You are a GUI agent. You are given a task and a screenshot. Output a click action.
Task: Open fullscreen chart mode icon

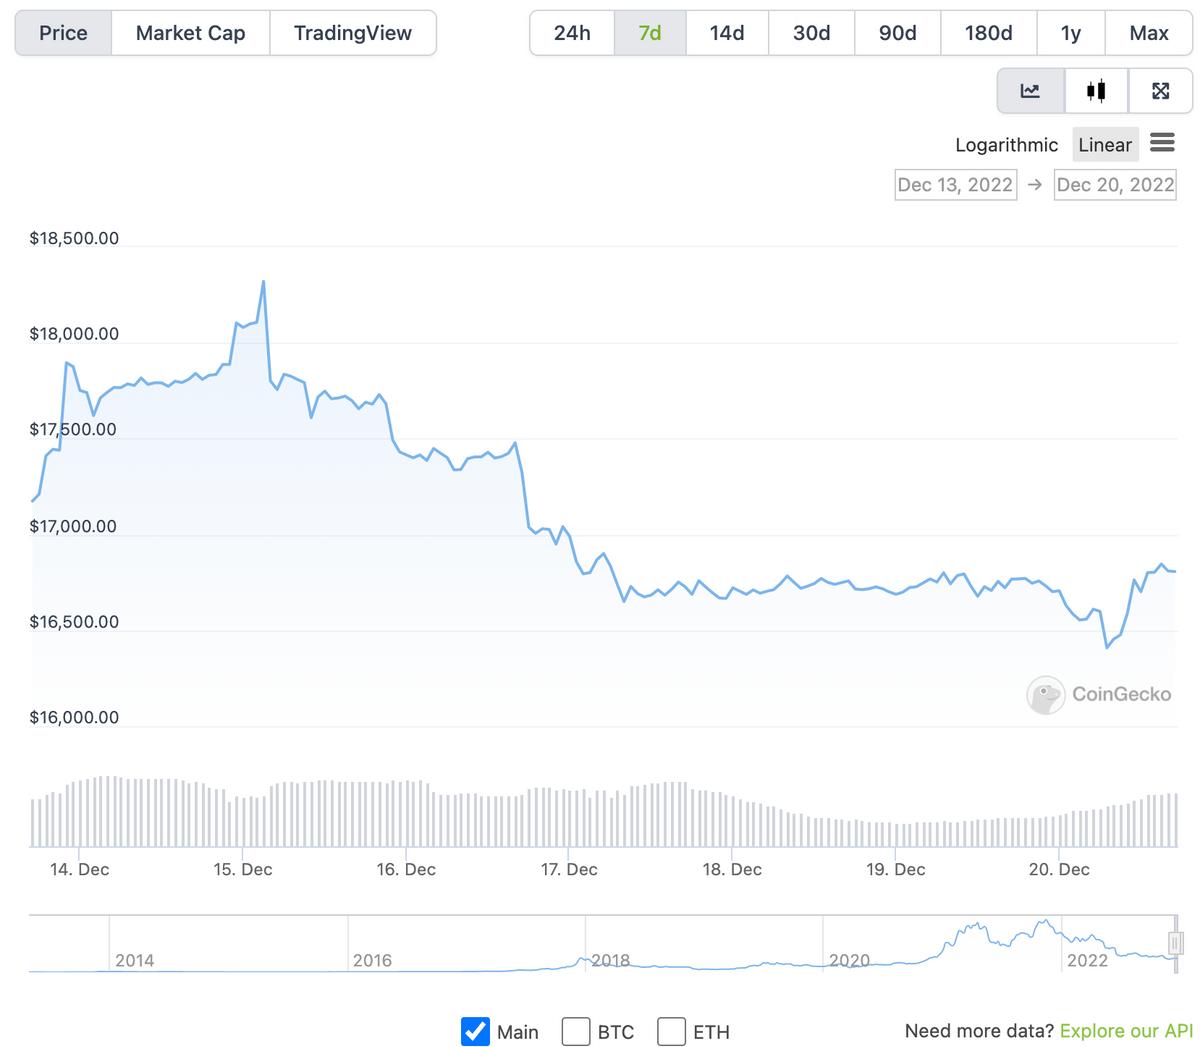(1160, 91)
